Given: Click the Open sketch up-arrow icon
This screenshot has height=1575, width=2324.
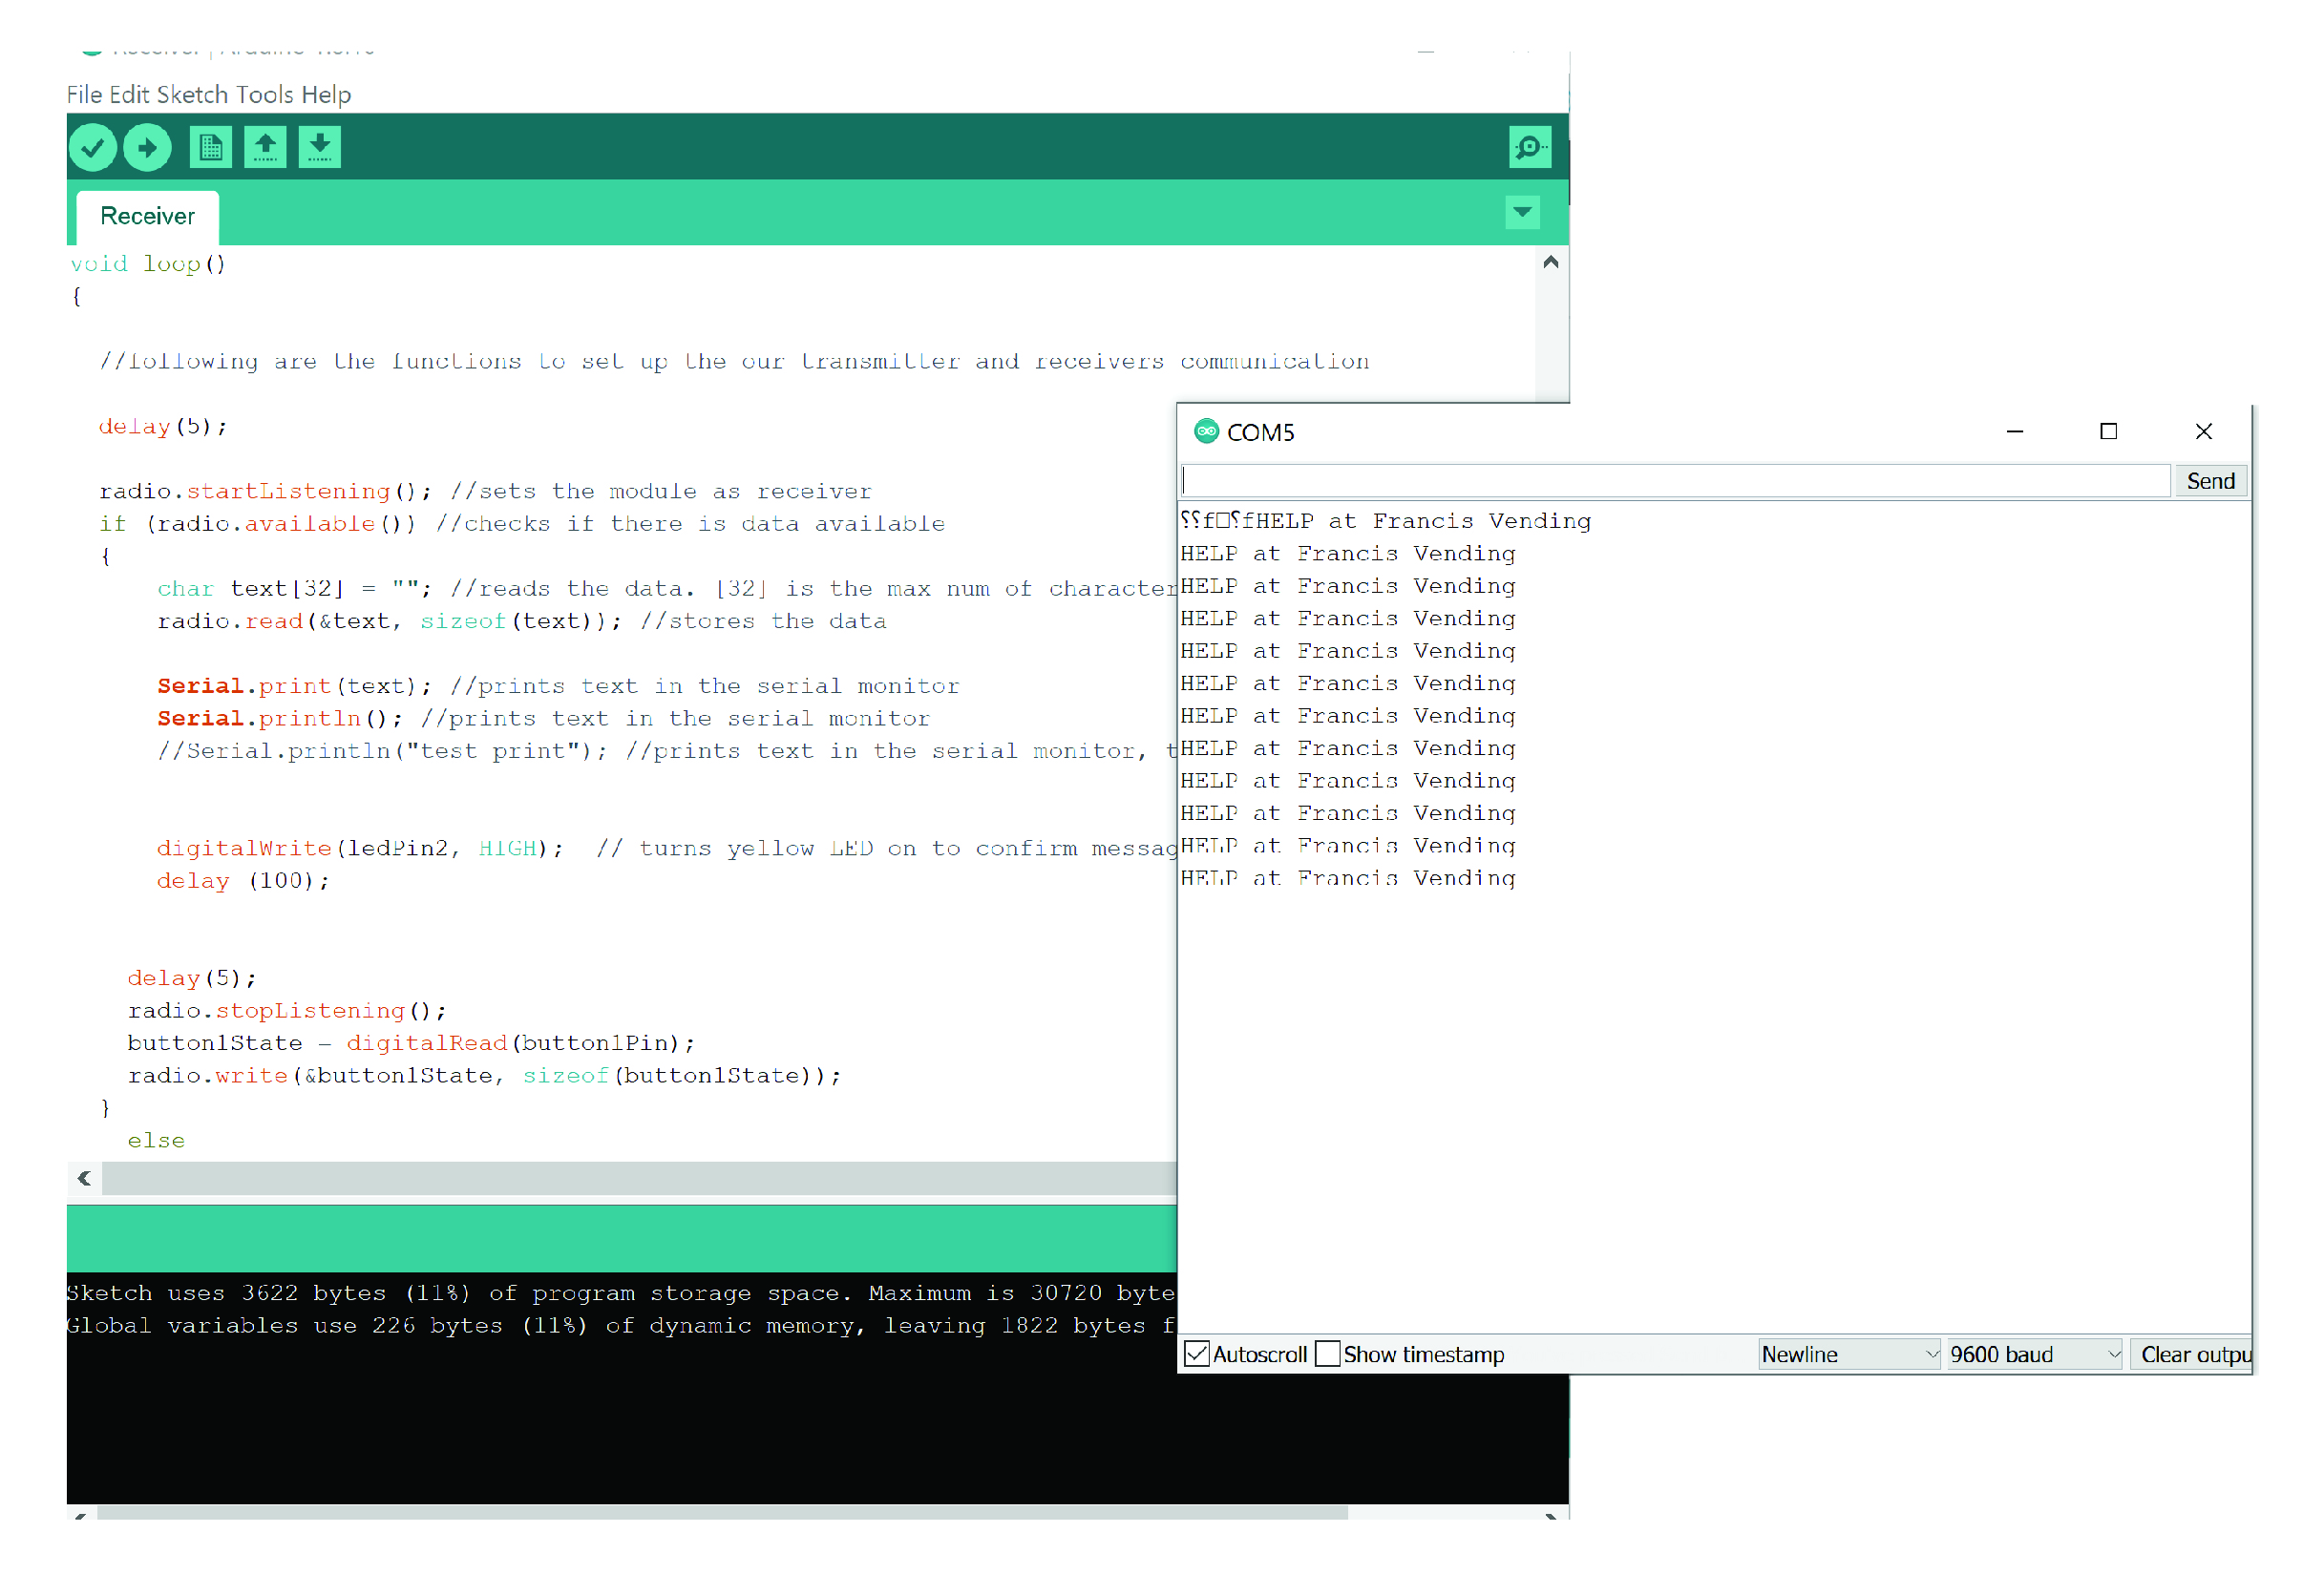Looking at the screenshot, I should (x=265, y=148).
